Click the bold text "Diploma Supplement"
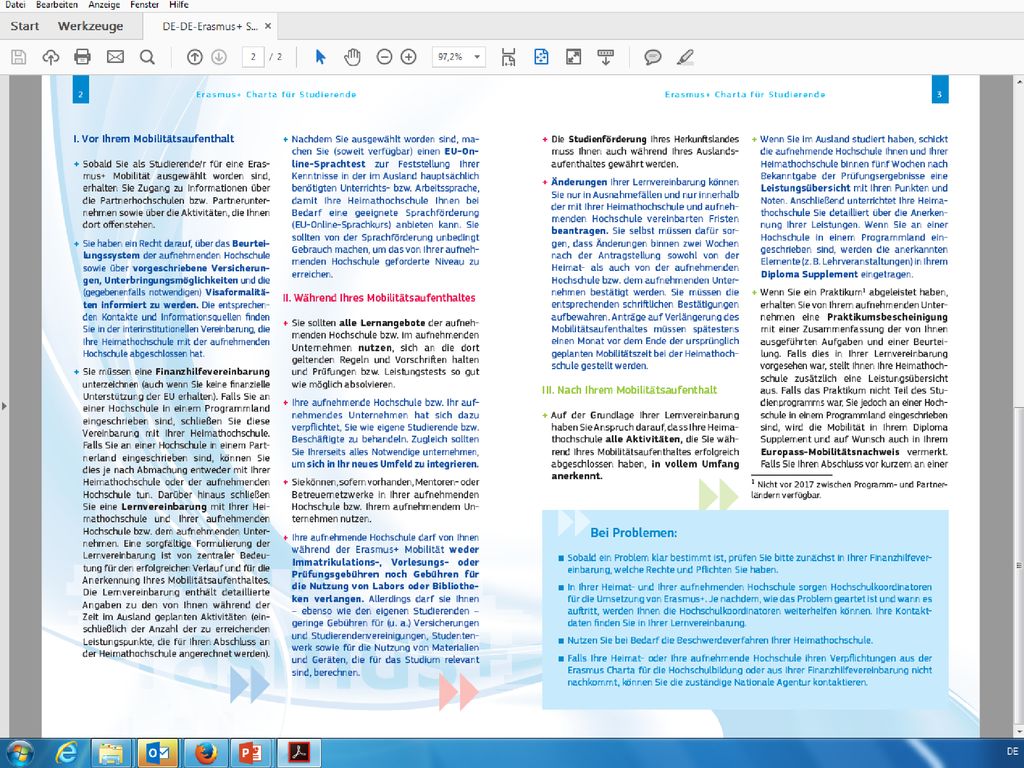This screenshot has height=768, width=1024. point(809,274)
